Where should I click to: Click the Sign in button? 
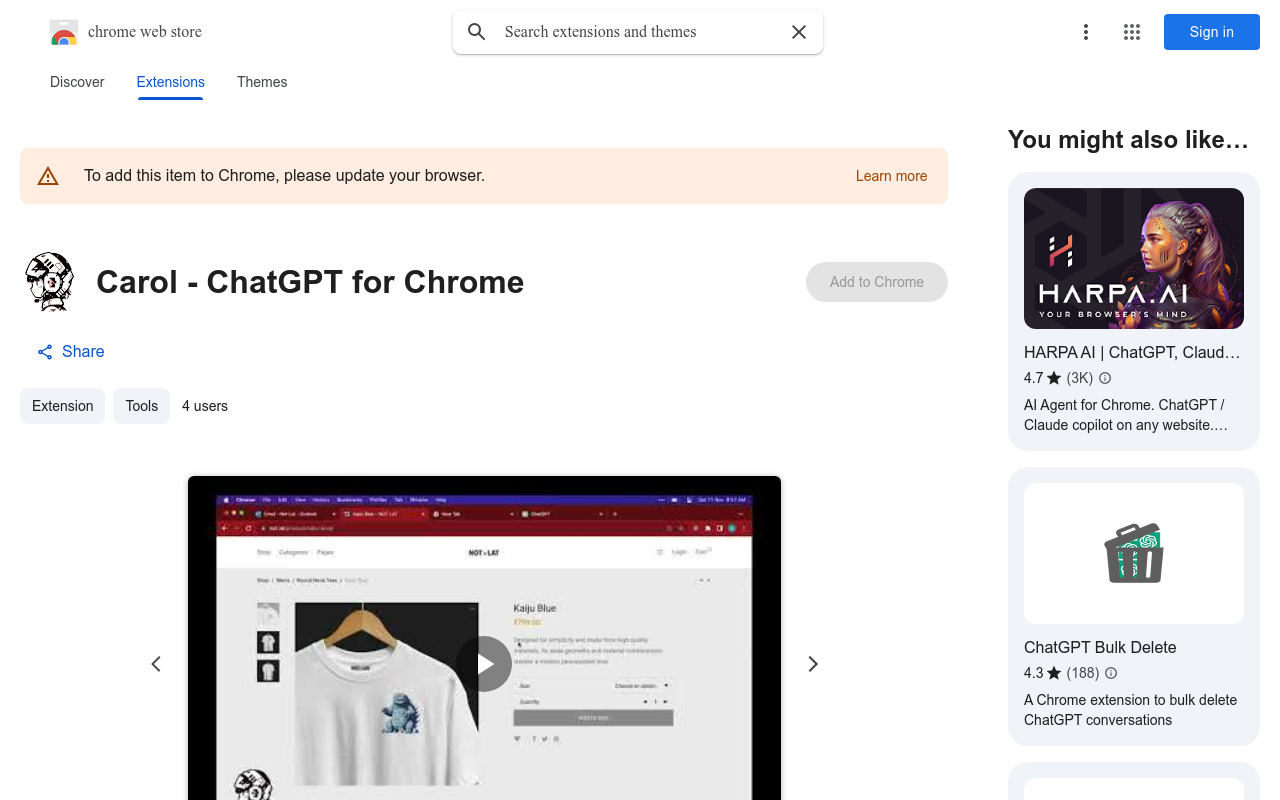(x=1212, y=32)
